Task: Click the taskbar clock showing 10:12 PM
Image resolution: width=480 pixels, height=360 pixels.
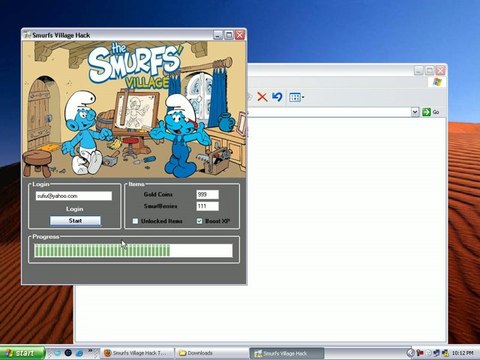Action: [463, 353]
